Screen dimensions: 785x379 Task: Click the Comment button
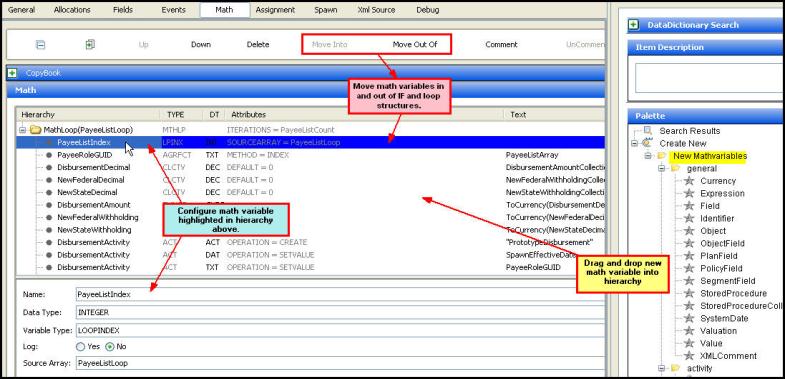501,45
